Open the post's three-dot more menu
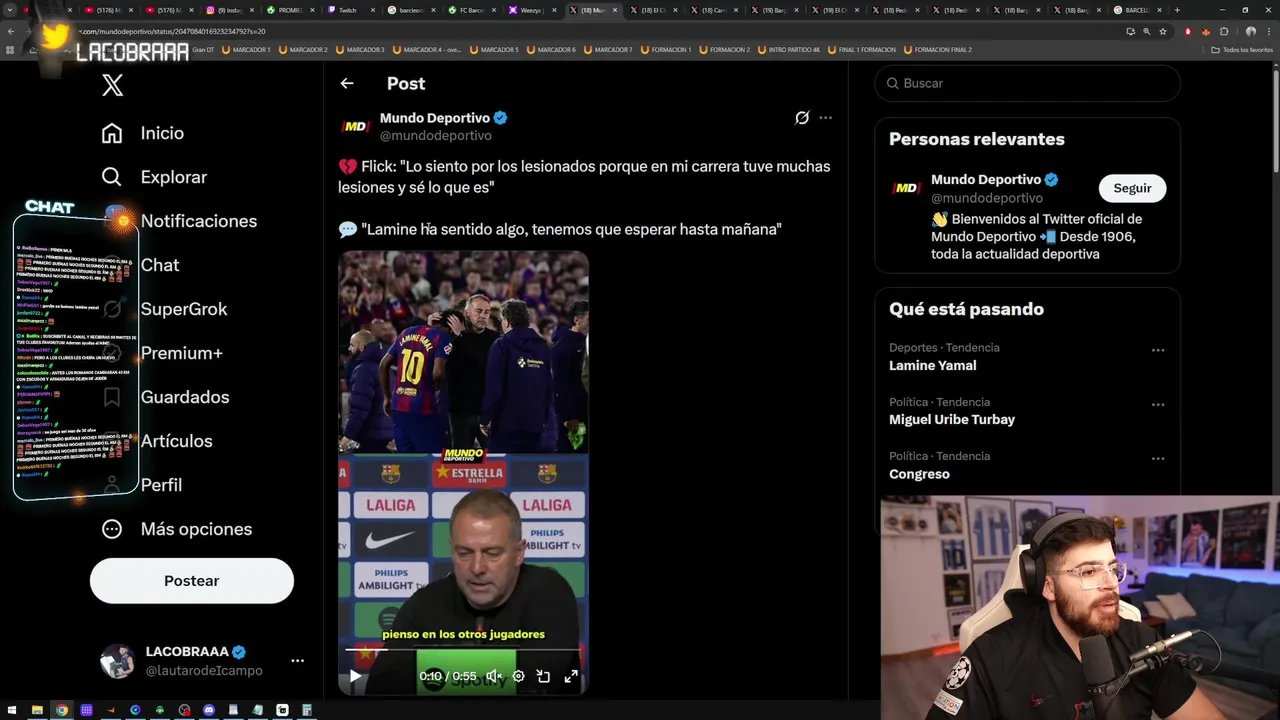1280x720 pixels. coord(825,118)
